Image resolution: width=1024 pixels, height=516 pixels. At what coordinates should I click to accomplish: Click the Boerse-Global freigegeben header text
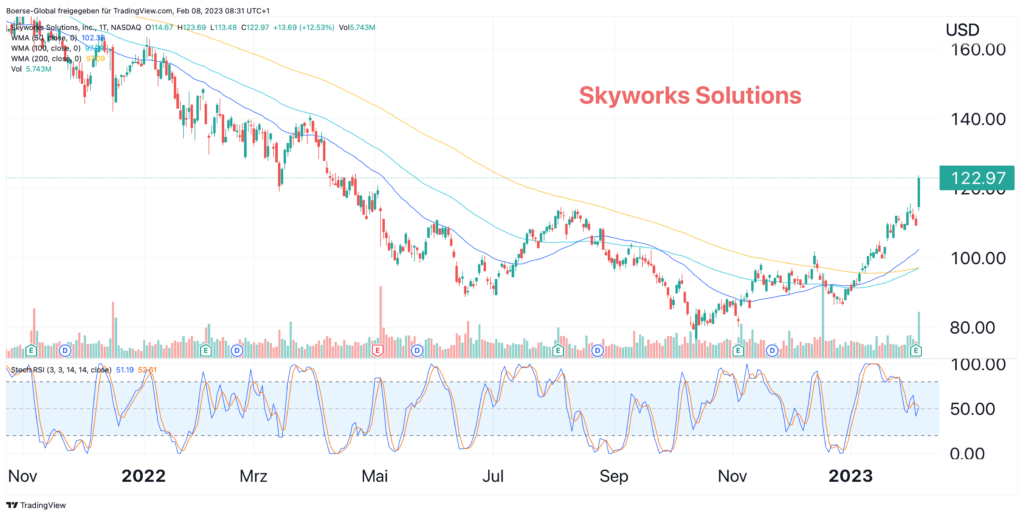pyautogui.click(x=138, y=10)
